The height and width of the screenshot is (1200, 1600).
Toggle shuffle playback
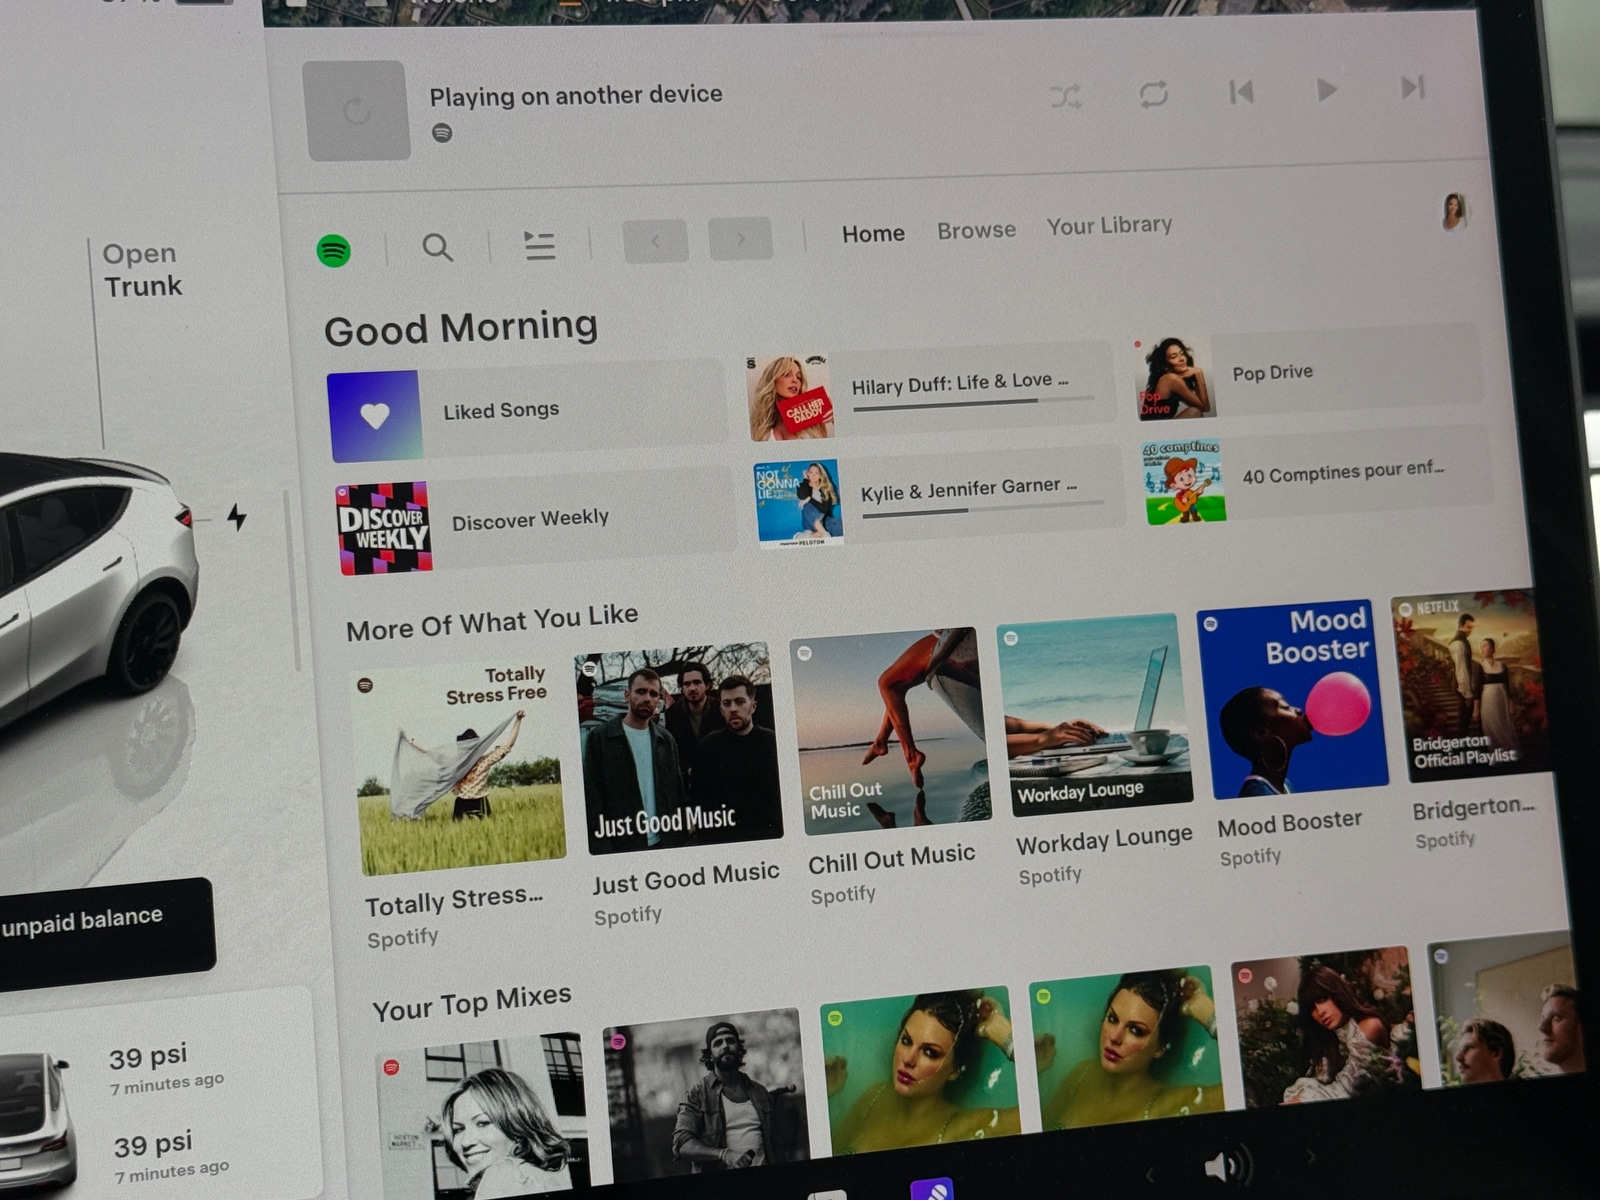coord(1065,97)
